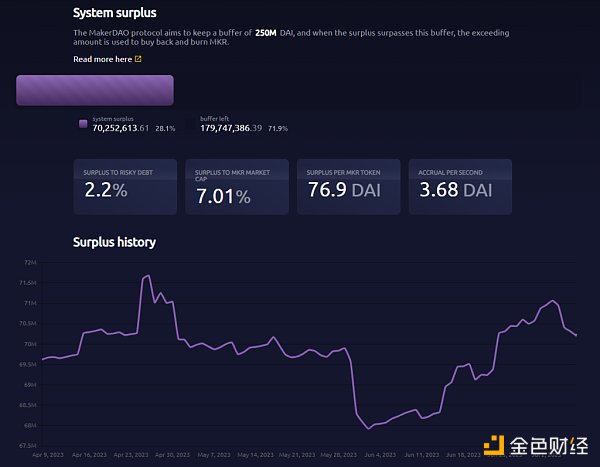Click the May 14, 2023 x-axis date
The image size is (600, 467).
coord(255,455)
